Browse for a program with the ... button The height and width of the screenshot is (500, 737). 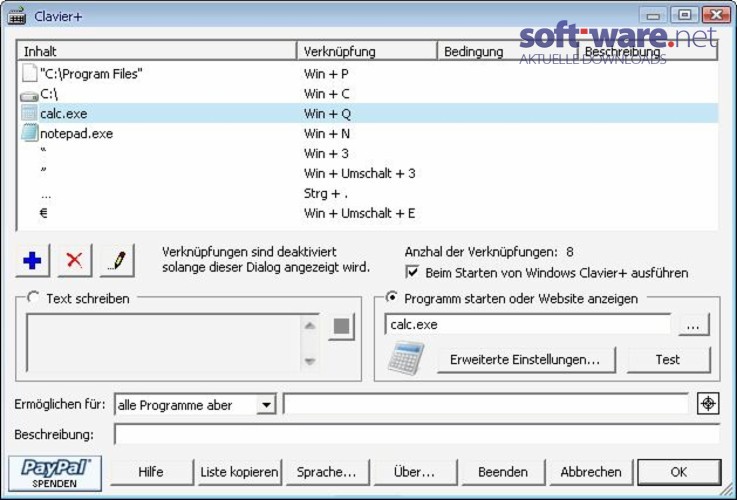pos(694,325)
